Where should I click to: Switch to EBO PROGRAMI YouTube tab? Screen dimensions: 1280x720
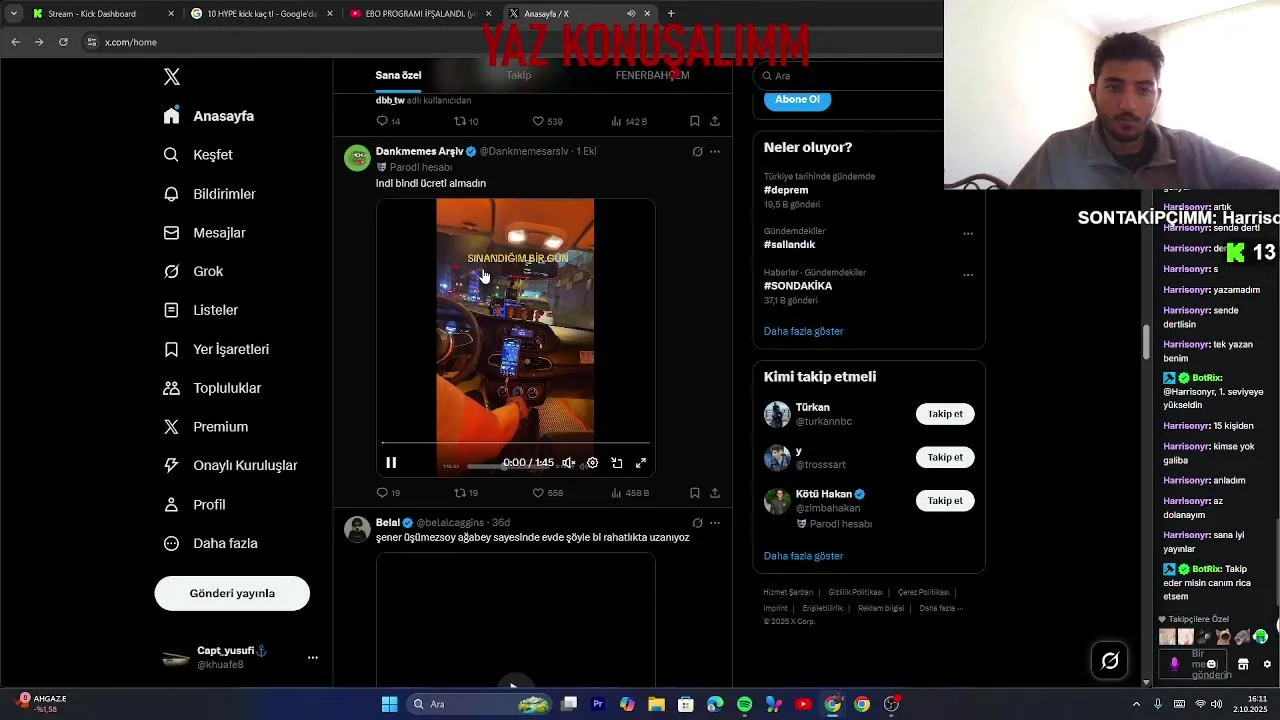coord(420,14)
